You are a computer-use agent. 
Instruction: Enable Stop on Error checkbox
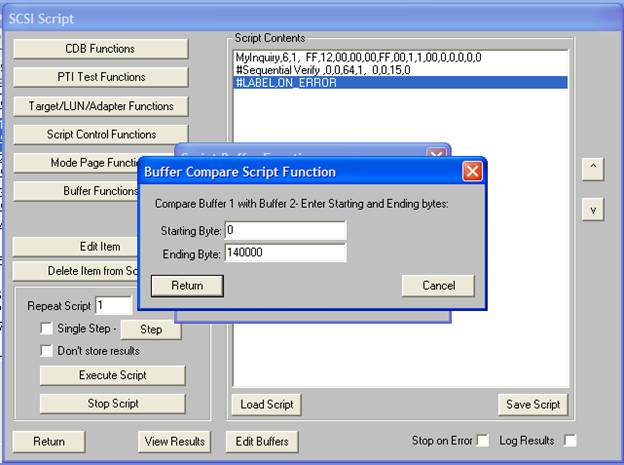point(483,440)
